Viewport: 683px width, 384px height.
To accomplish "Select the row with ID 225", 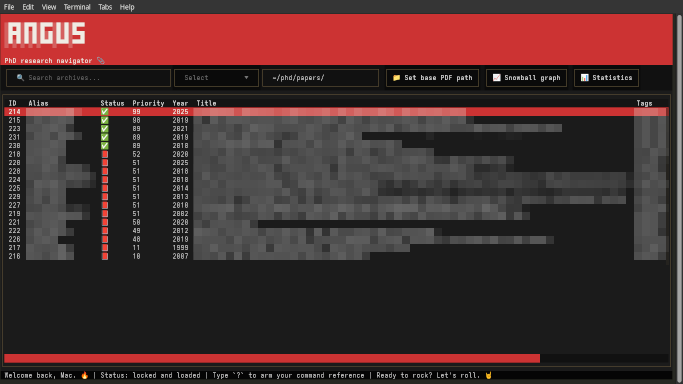I will [x=335, y=188].
